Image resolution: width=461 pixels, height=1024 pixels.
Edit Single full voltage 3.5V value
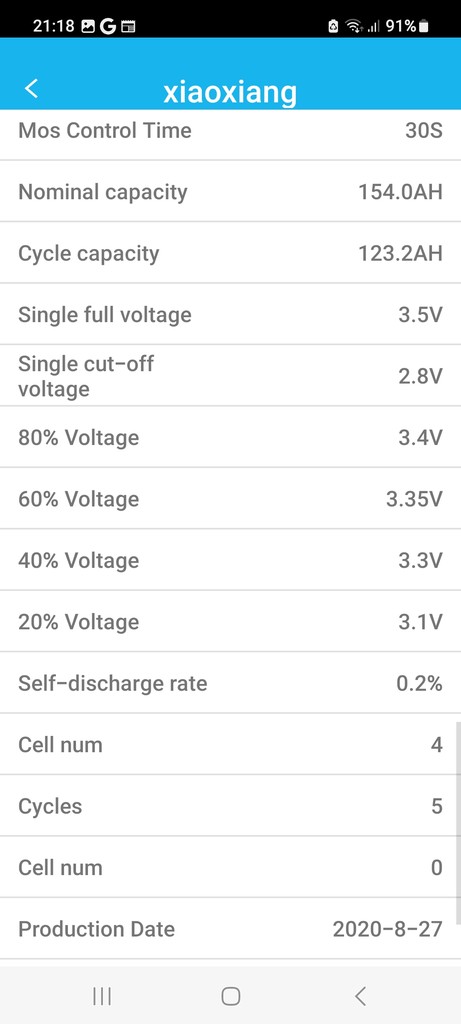tap(421, 315)
